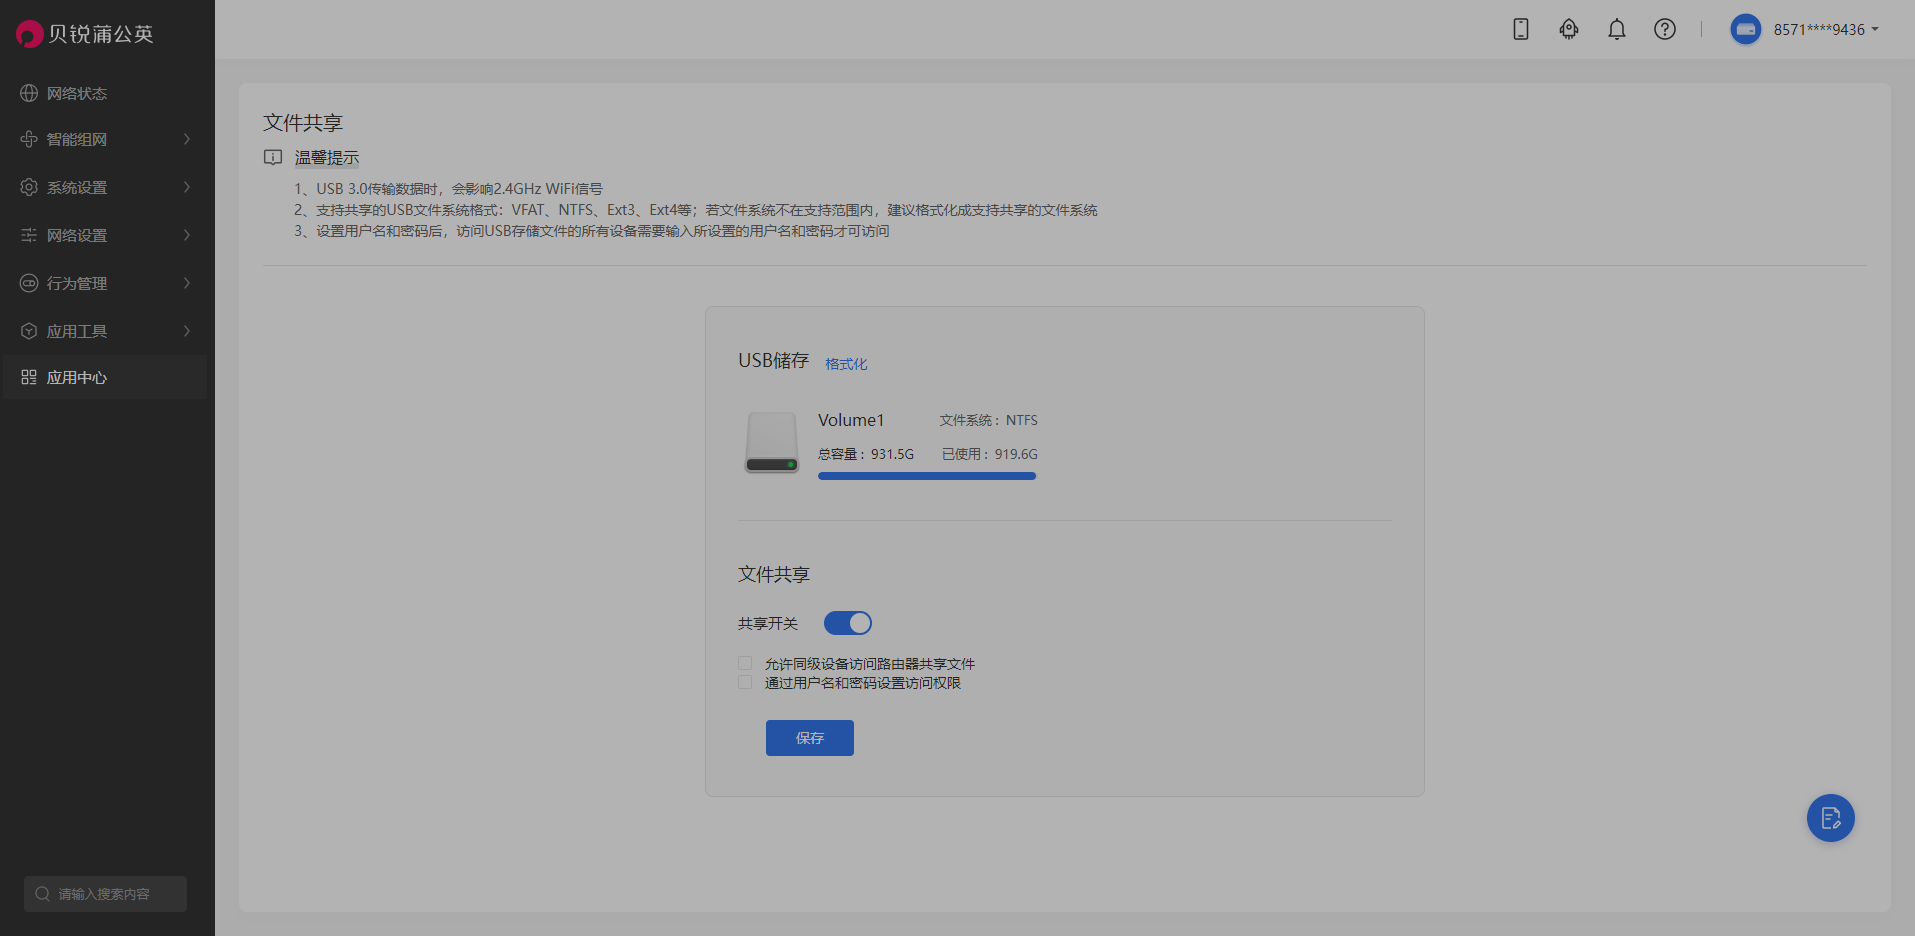Expand the 系统设置 chevron
This screenshot has height=936, width=1915.
(186, 187)
